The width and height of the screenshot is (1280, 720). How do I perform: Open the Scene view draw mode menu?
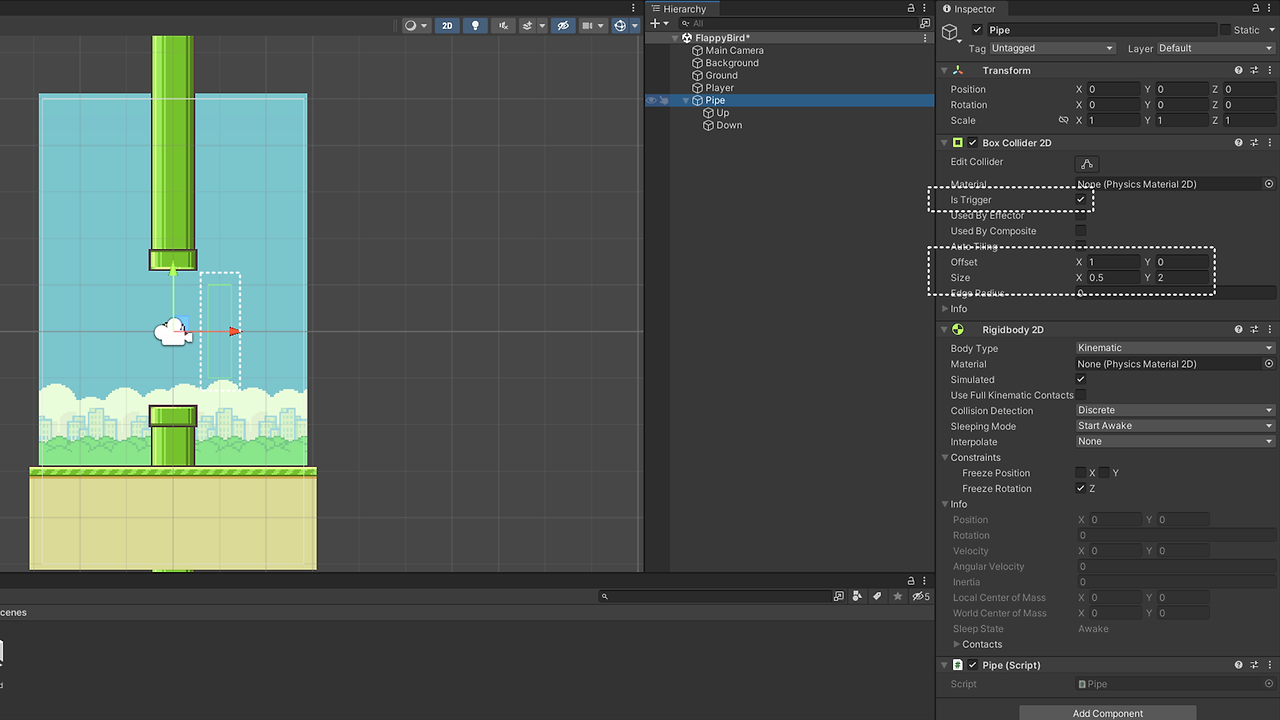click(416, 25)
